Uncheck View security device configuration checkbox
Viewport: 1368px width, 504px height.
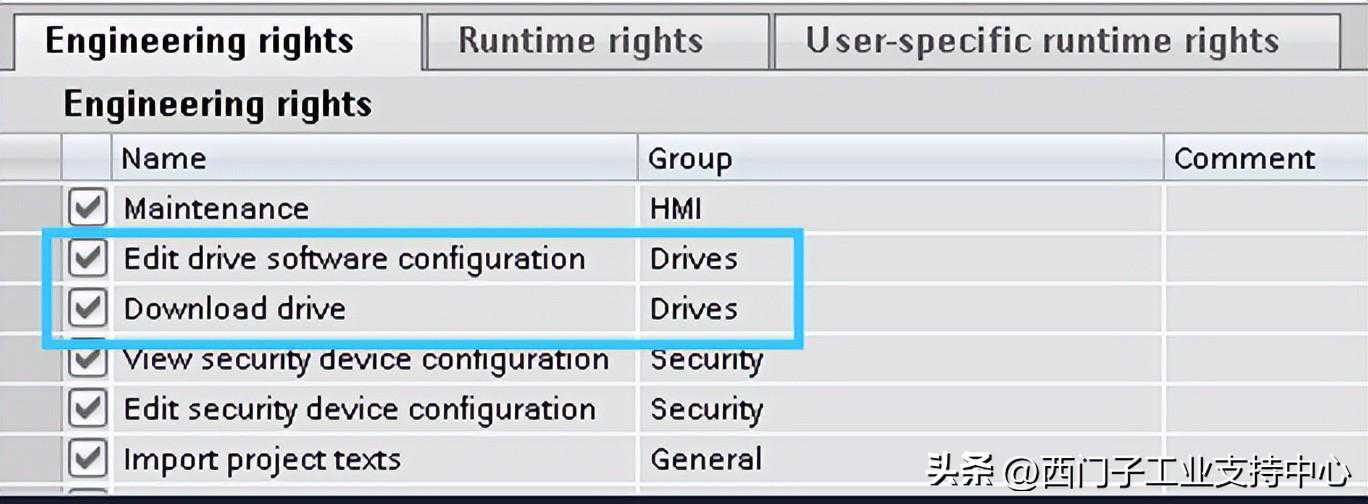[x=89, y=359]
